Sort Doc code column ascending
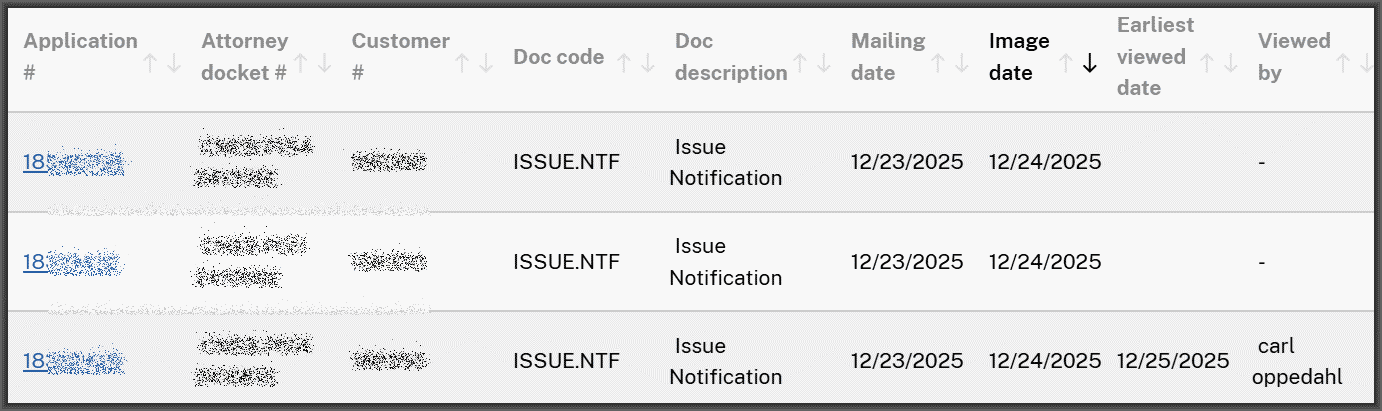Image resolution: width=1382 pixels, height=411 pixels. pyautogui.click(x=624, y=64)
